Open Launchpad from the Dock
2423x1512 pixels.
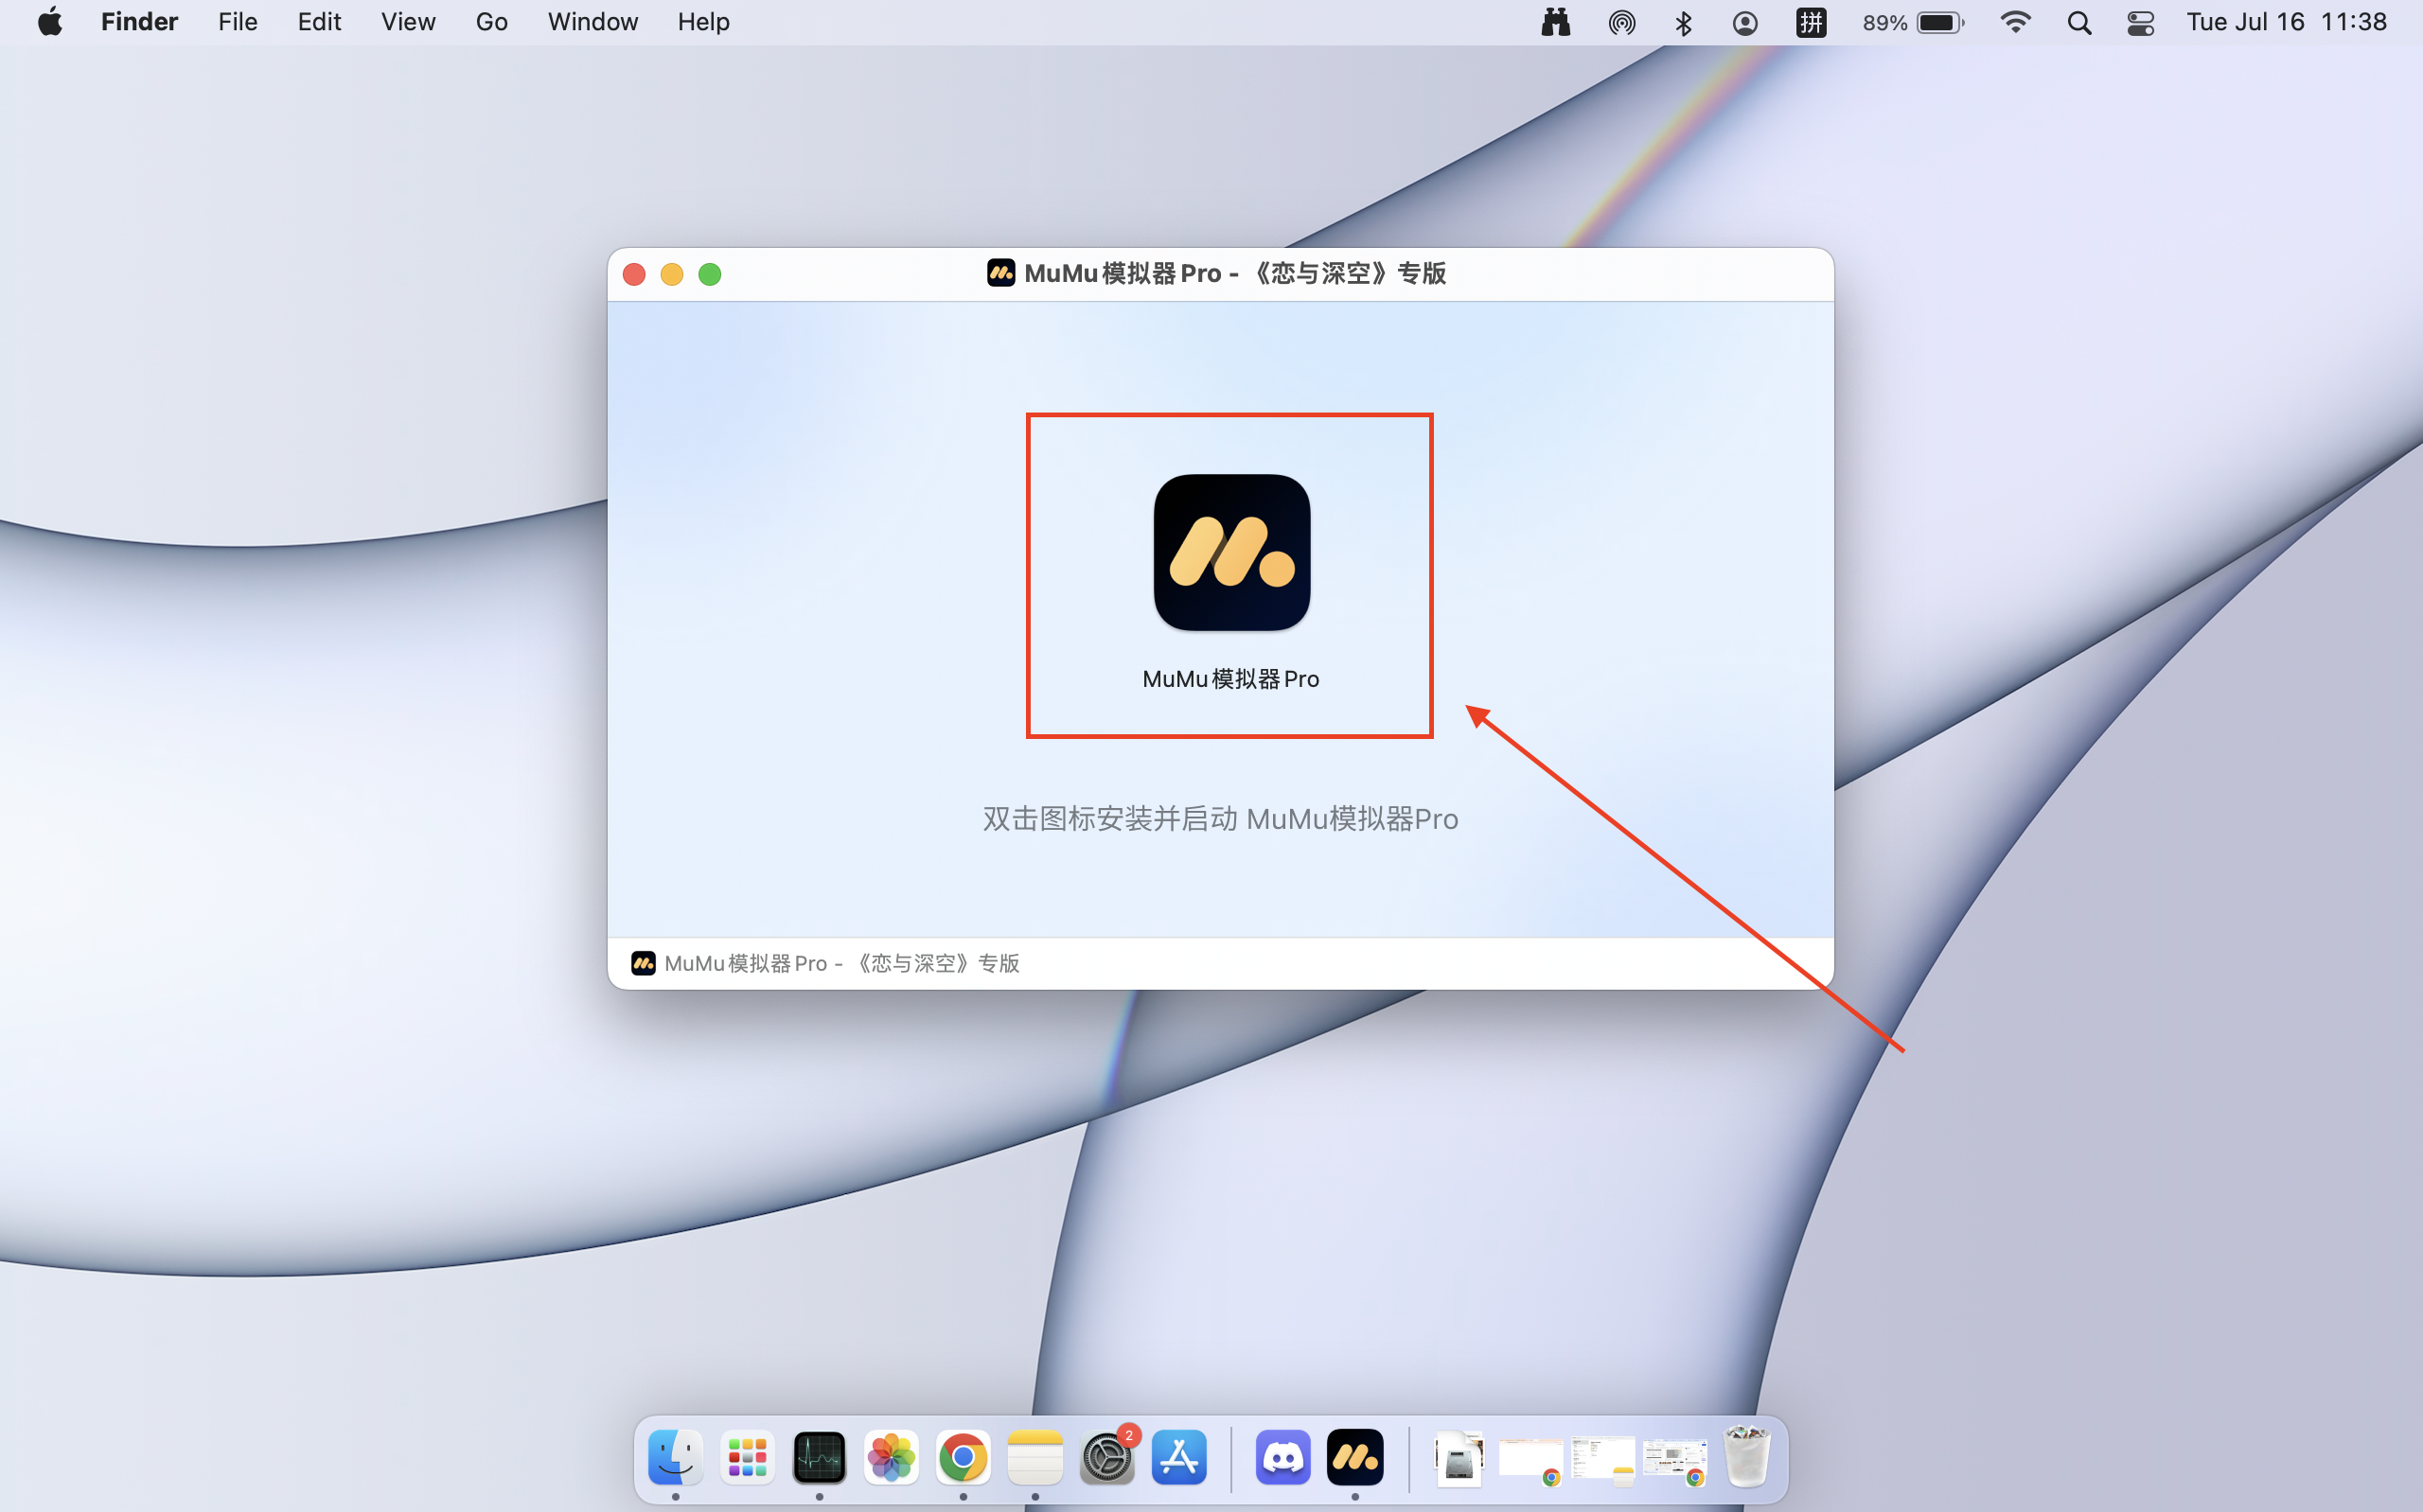(747, 1458)
